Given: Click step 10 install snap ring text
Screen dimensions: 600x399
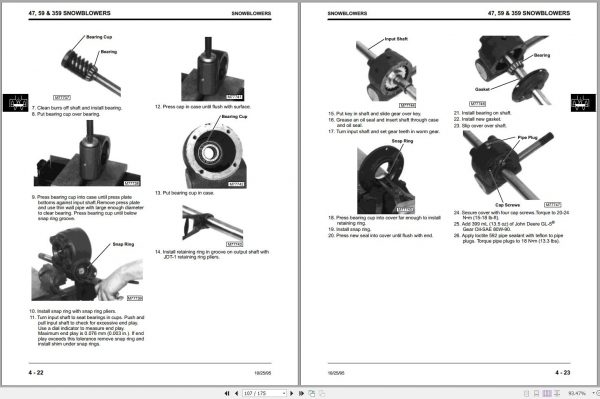Looking at the screenshot, I should point(73,311).
